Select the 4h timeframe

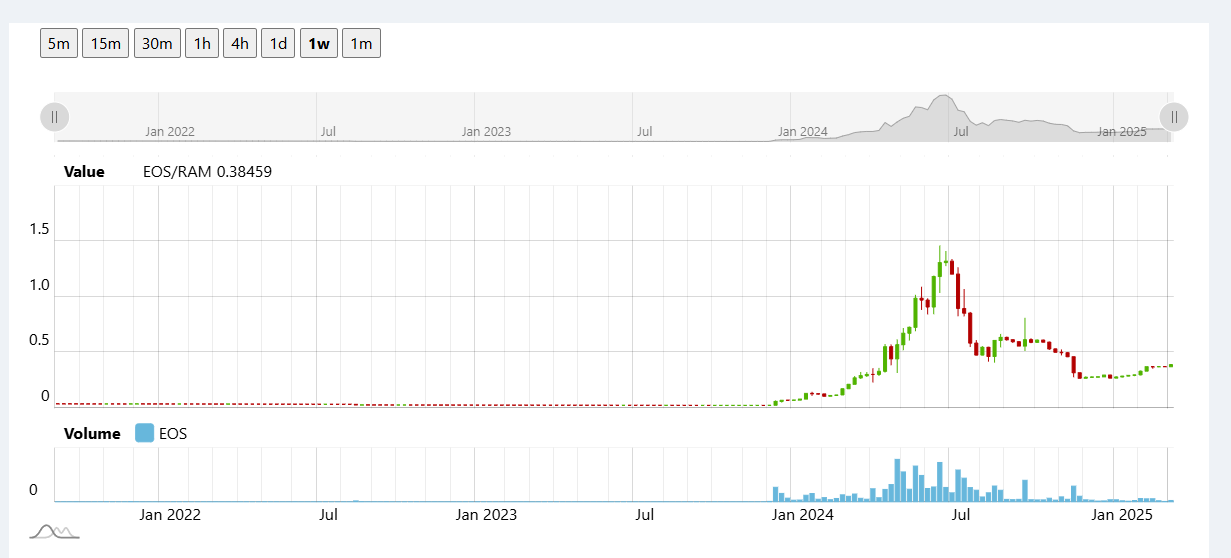pyautogui.click(x=240, y=43)
